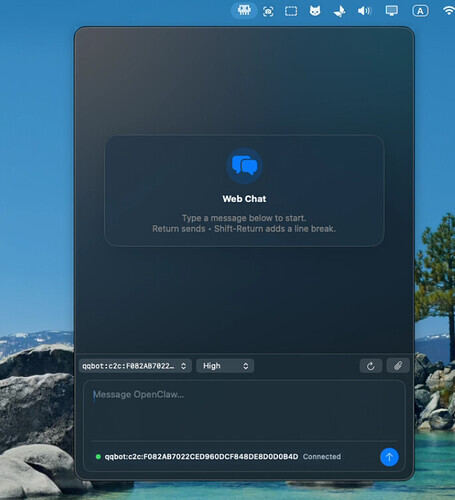
Task: Open the input source A indicator
Action: (420, 11)
